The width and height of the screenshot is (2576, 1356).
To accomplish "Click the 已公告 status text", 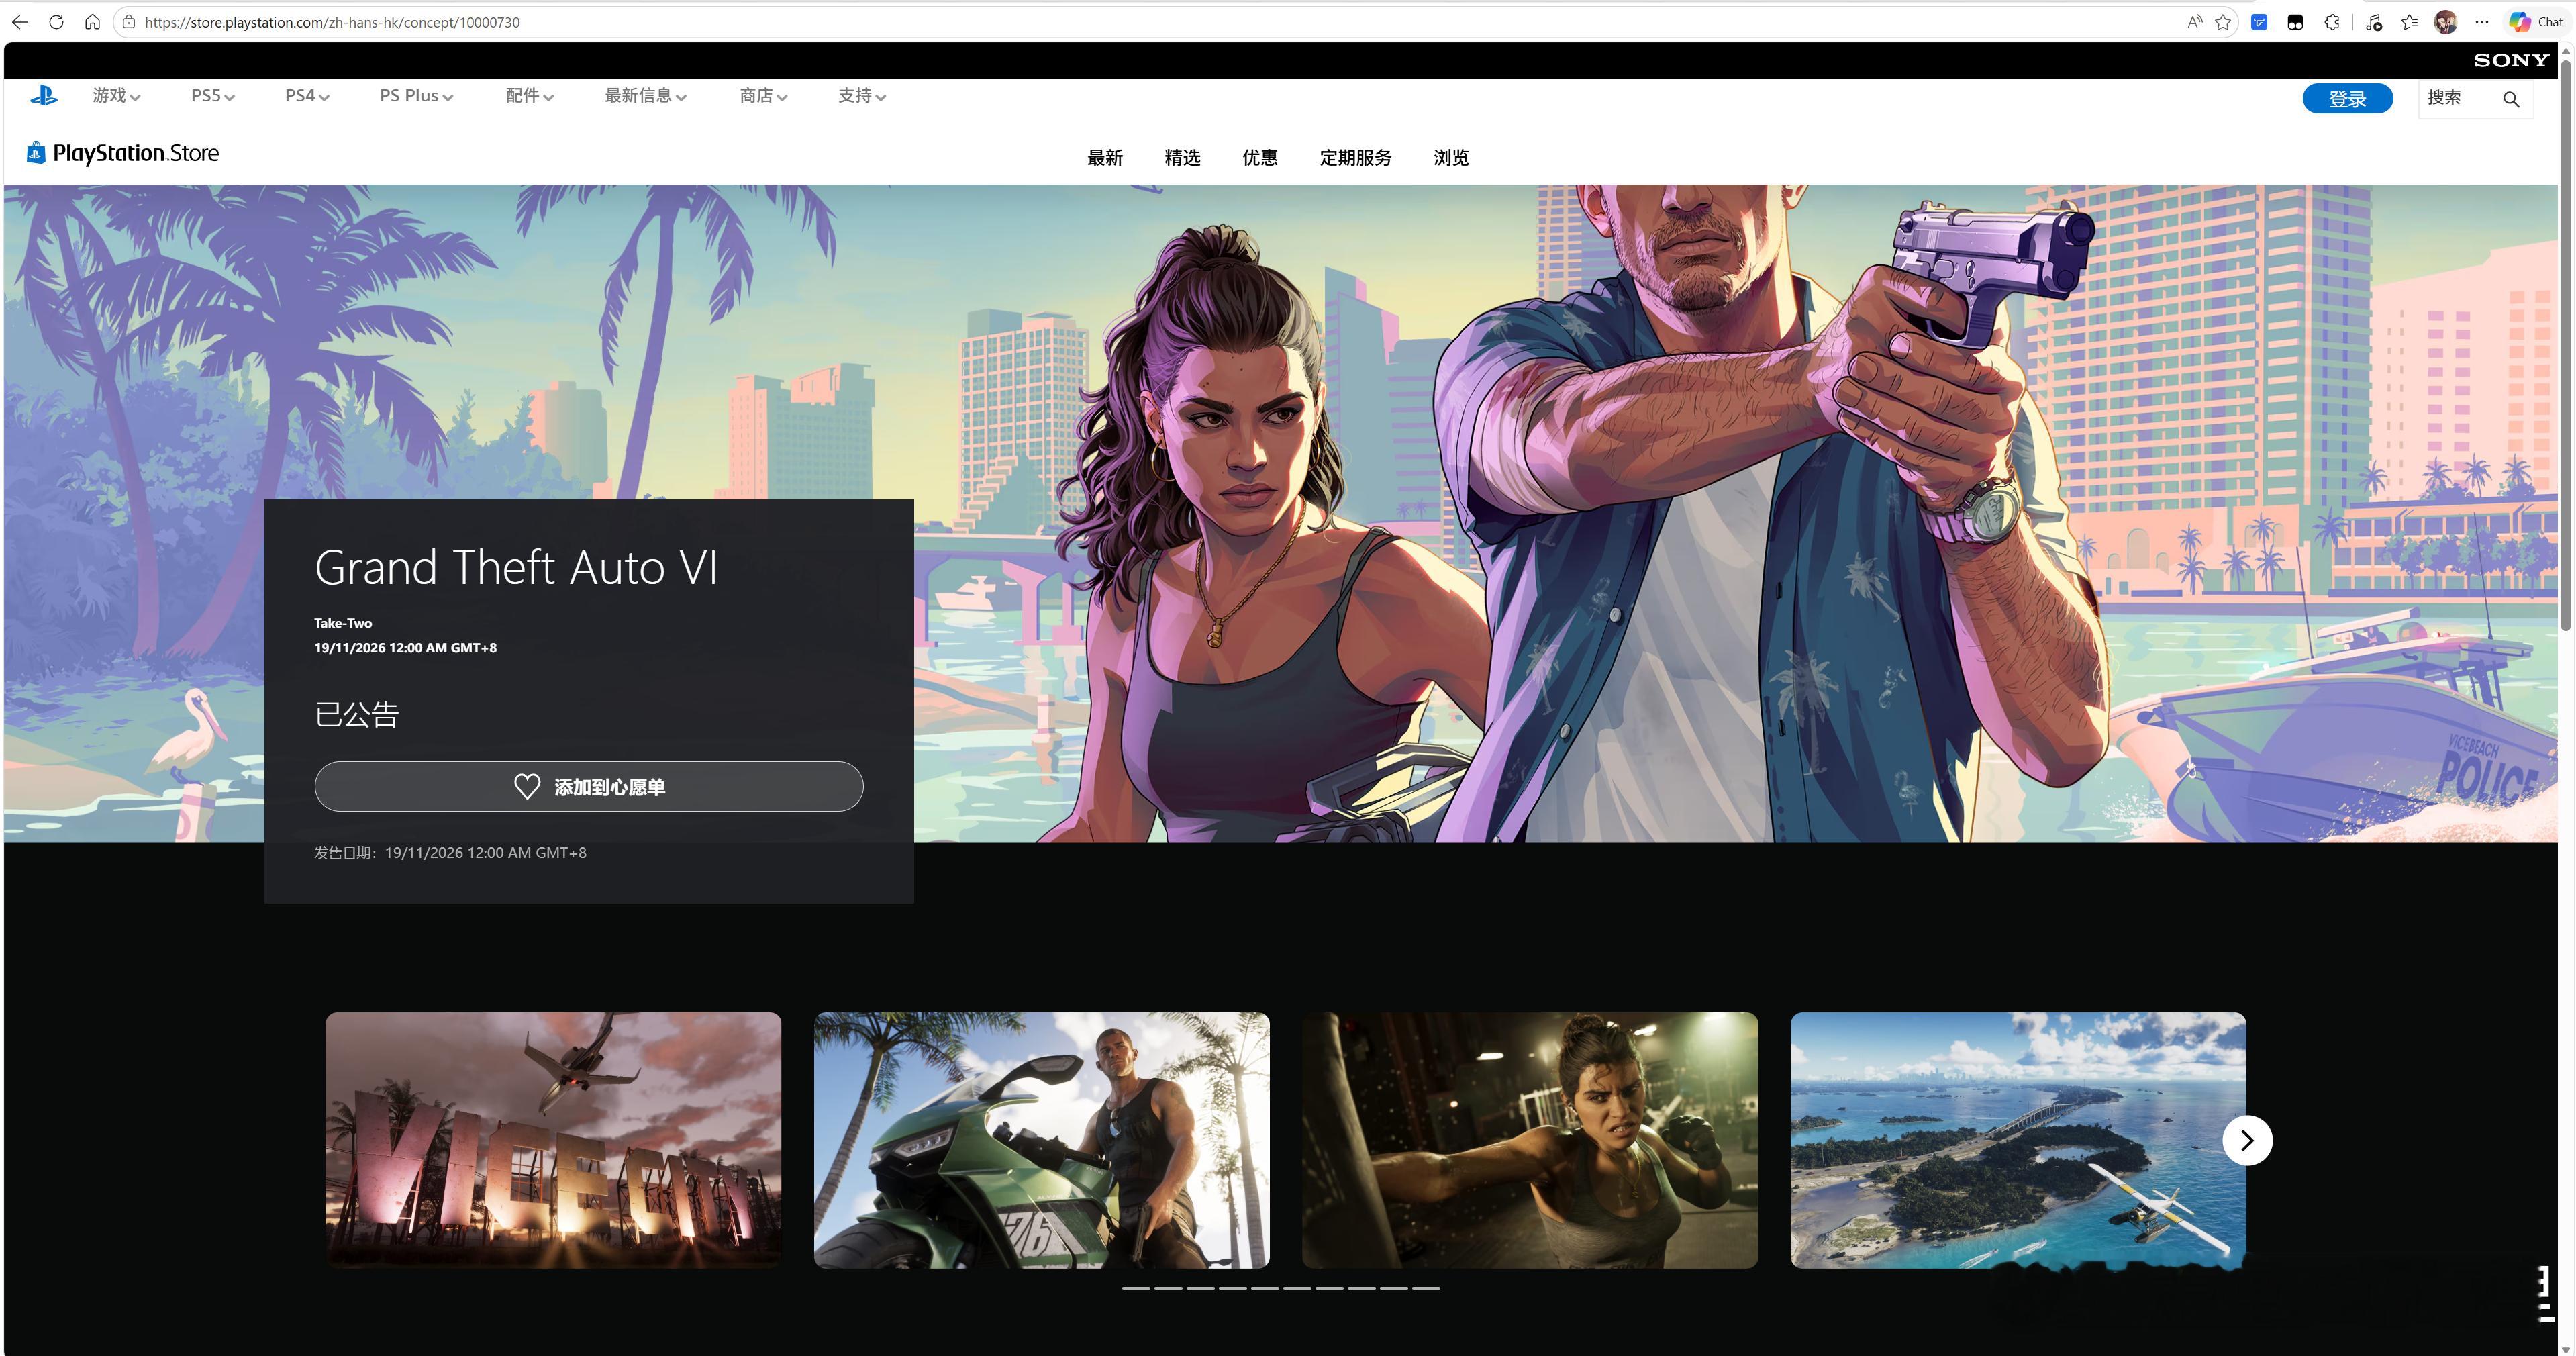I will click(357, 714).
